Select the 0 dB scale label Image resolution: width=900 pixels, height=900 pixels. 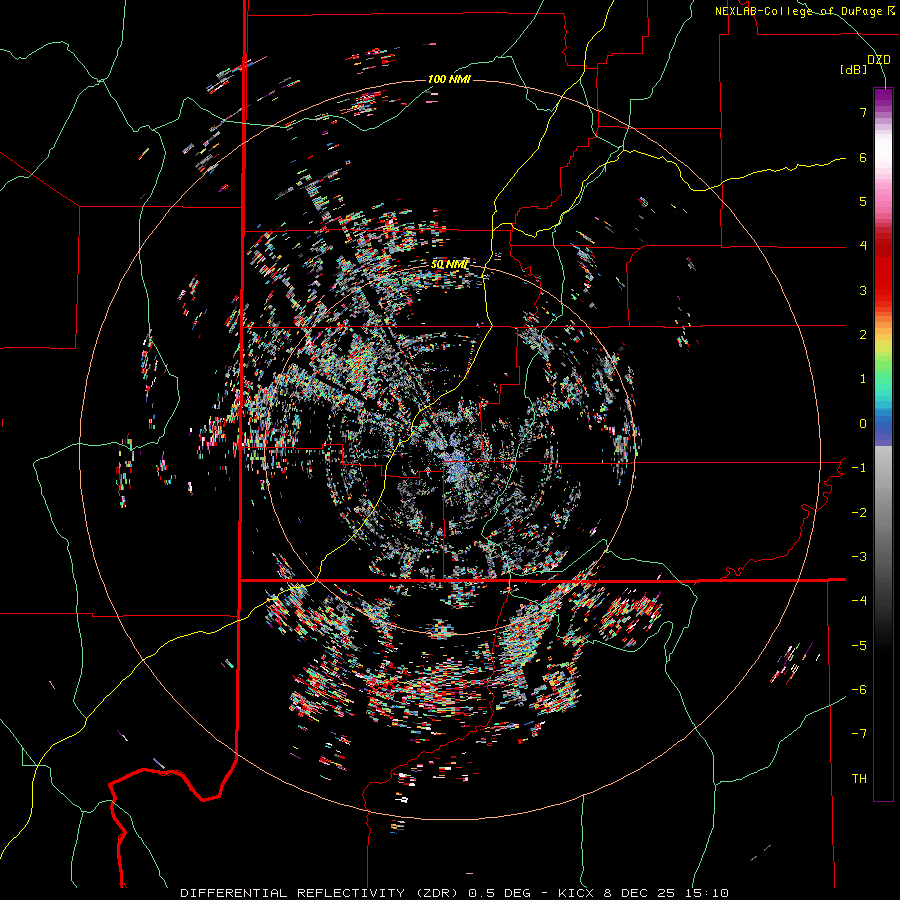pyautogui.click(x=863, y=424)
